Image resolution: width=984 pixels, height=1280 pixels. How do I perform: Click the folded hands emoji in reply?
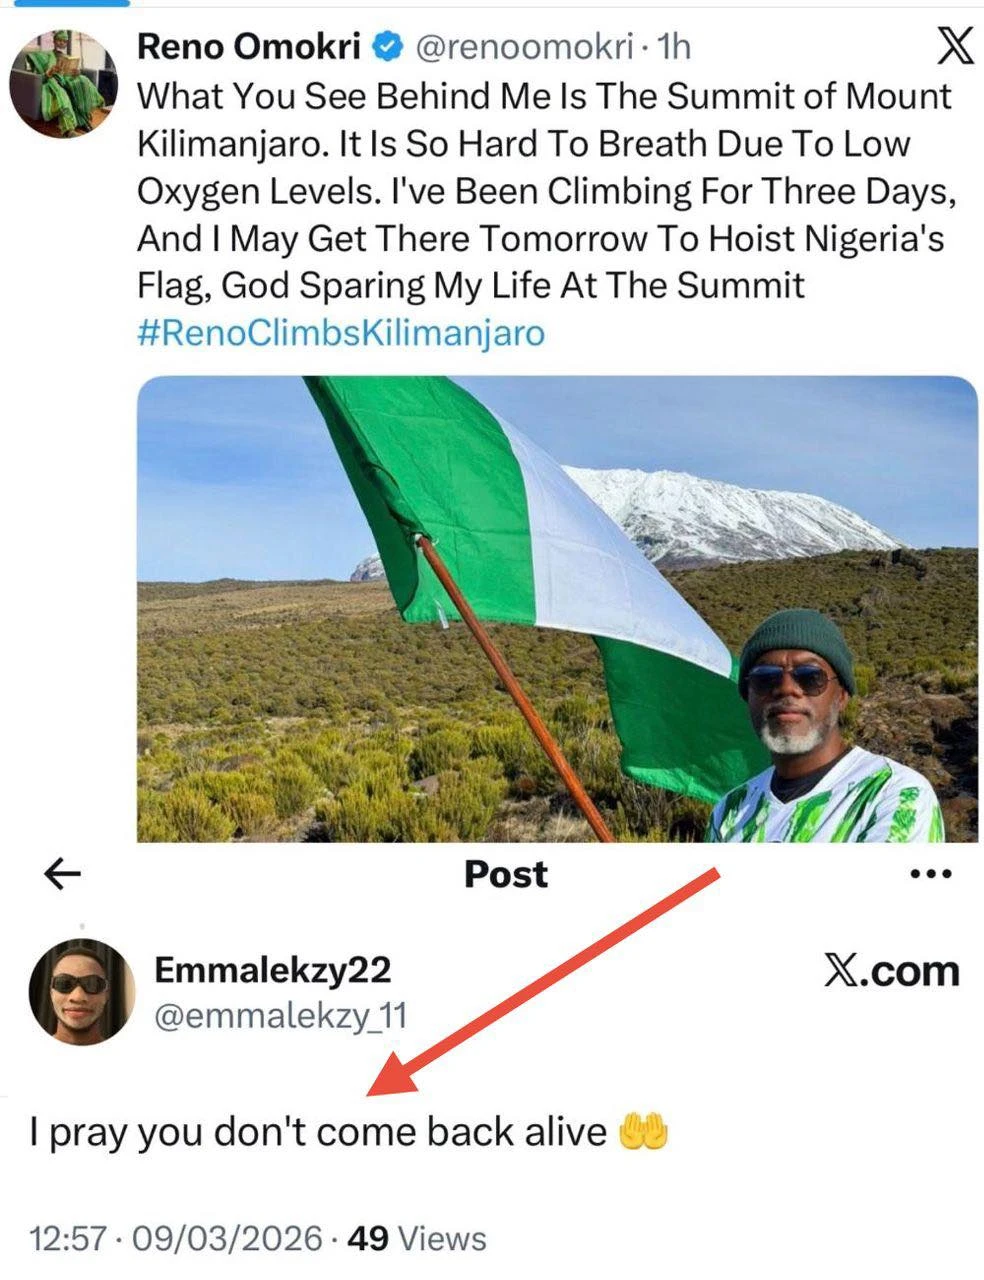643,1132
